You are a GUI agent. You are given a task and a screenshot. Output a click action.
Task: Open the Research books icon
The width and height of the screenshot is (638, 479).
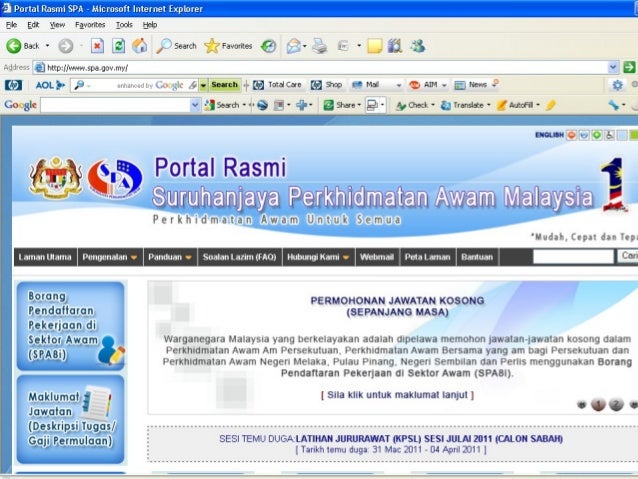(395, 46)
